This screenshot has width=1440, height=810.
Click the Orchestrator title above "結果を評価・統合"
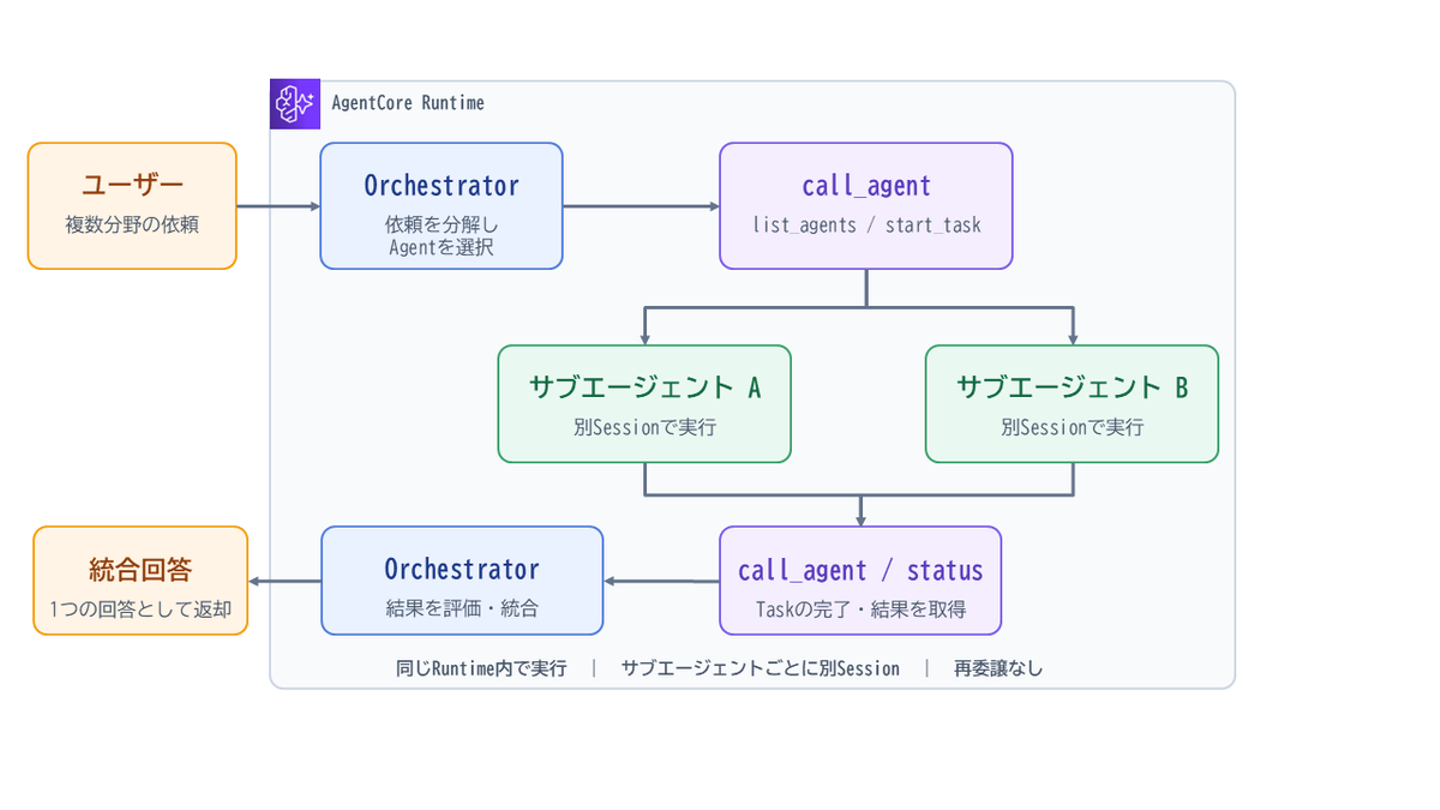coord(462,570)
